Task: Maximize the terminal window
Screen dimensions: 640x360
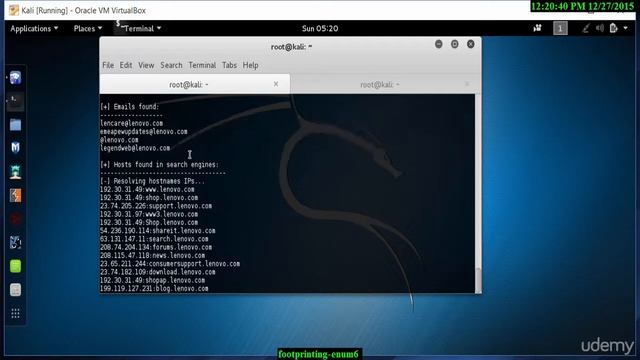Action: click(x=455, y=44)
